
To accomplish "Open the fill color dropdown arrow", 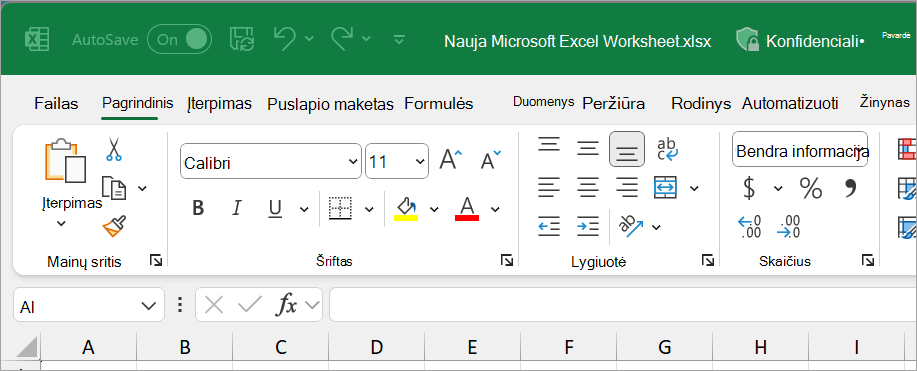I will tap(434, 209).
